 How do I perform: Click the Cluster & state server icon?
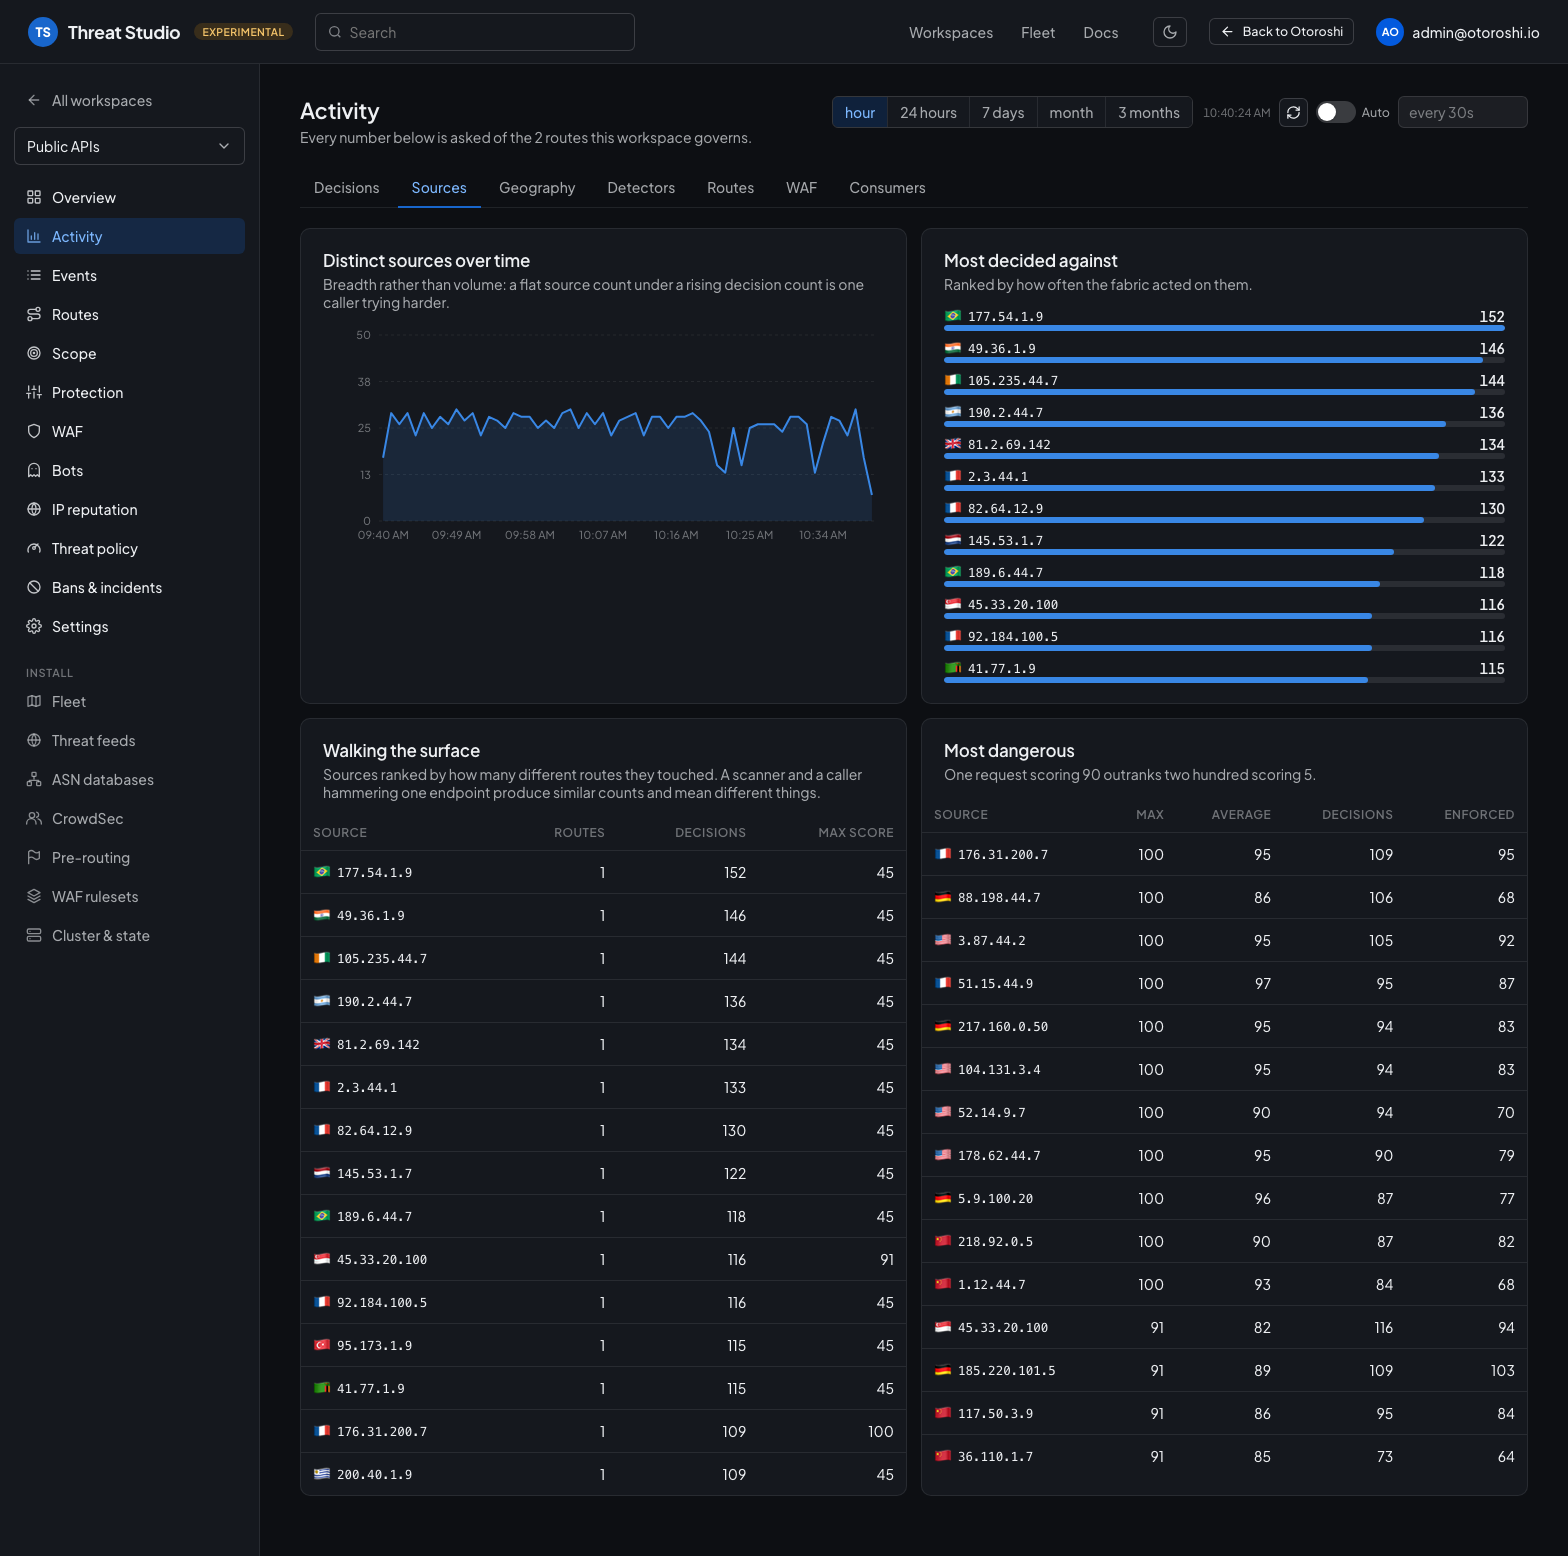click(x=34, y=935)
